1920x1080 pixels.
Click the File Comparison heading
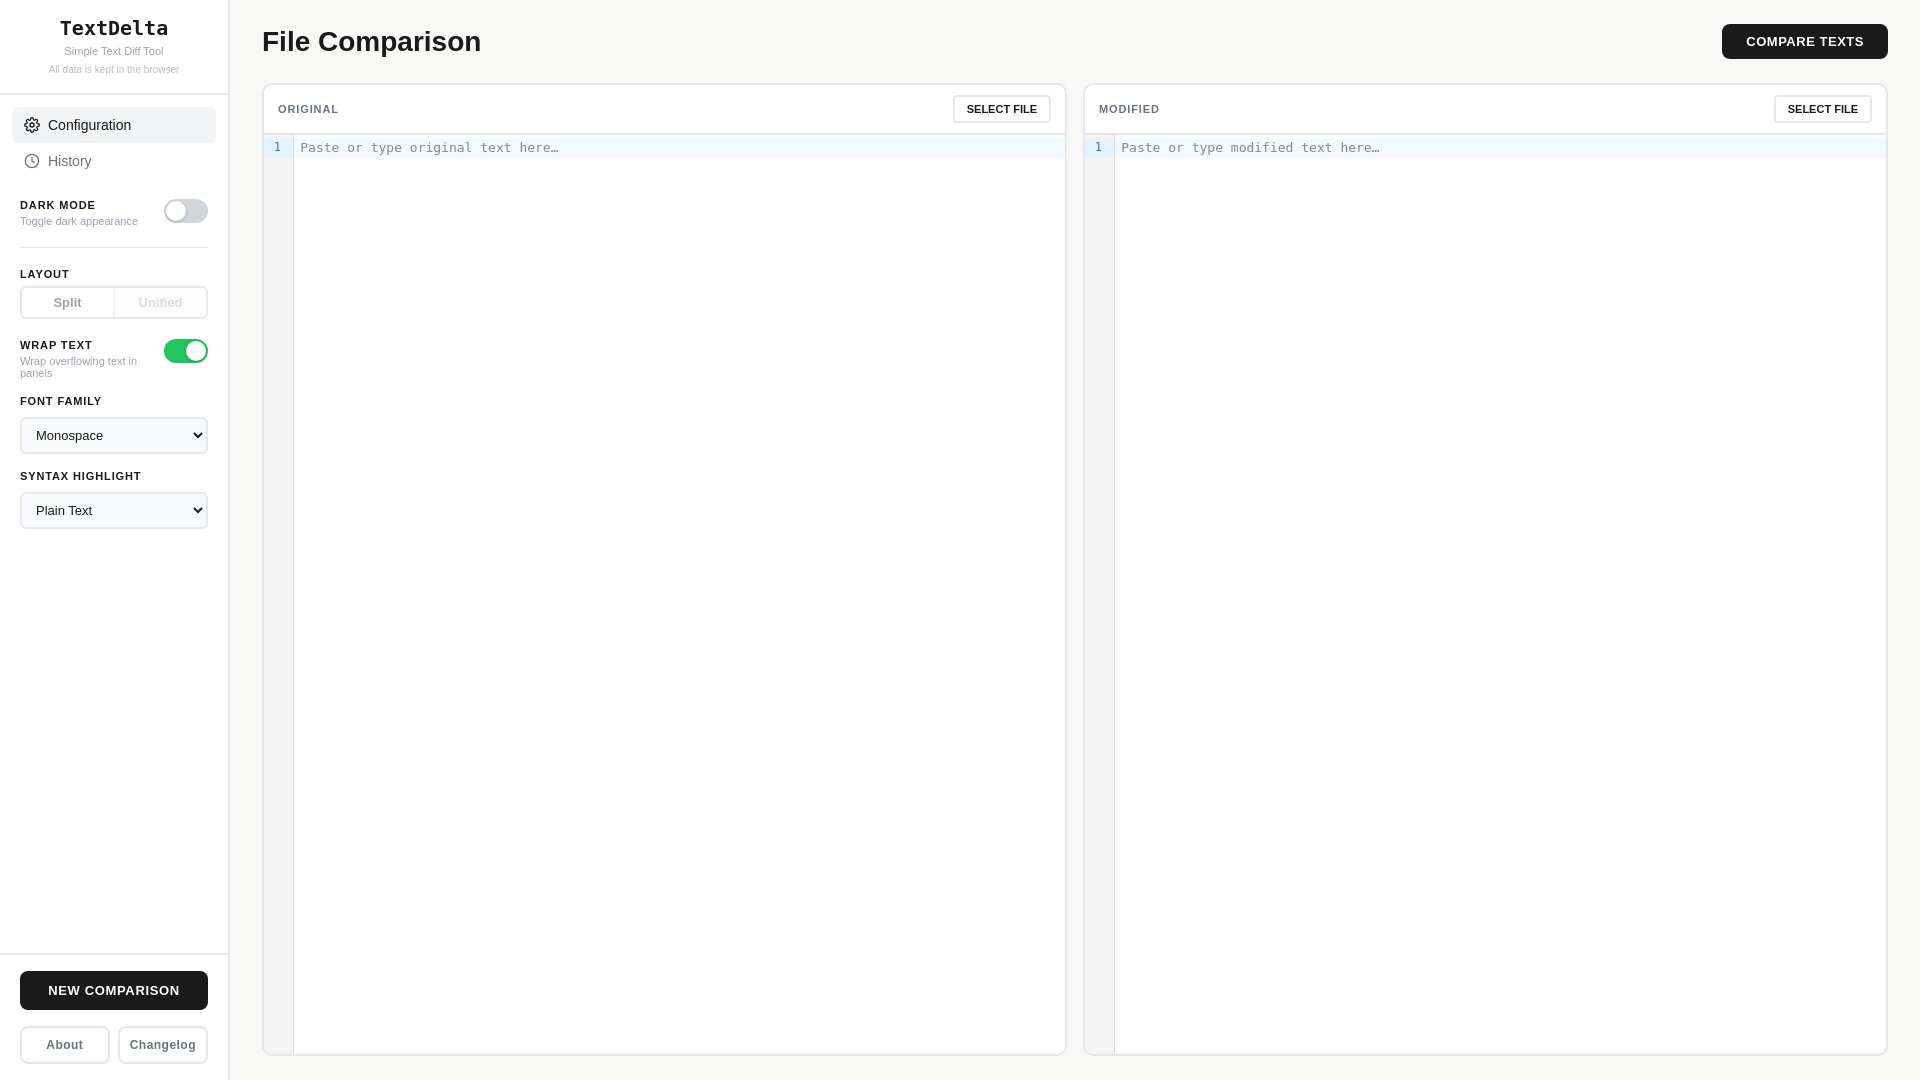pos(372,42)
